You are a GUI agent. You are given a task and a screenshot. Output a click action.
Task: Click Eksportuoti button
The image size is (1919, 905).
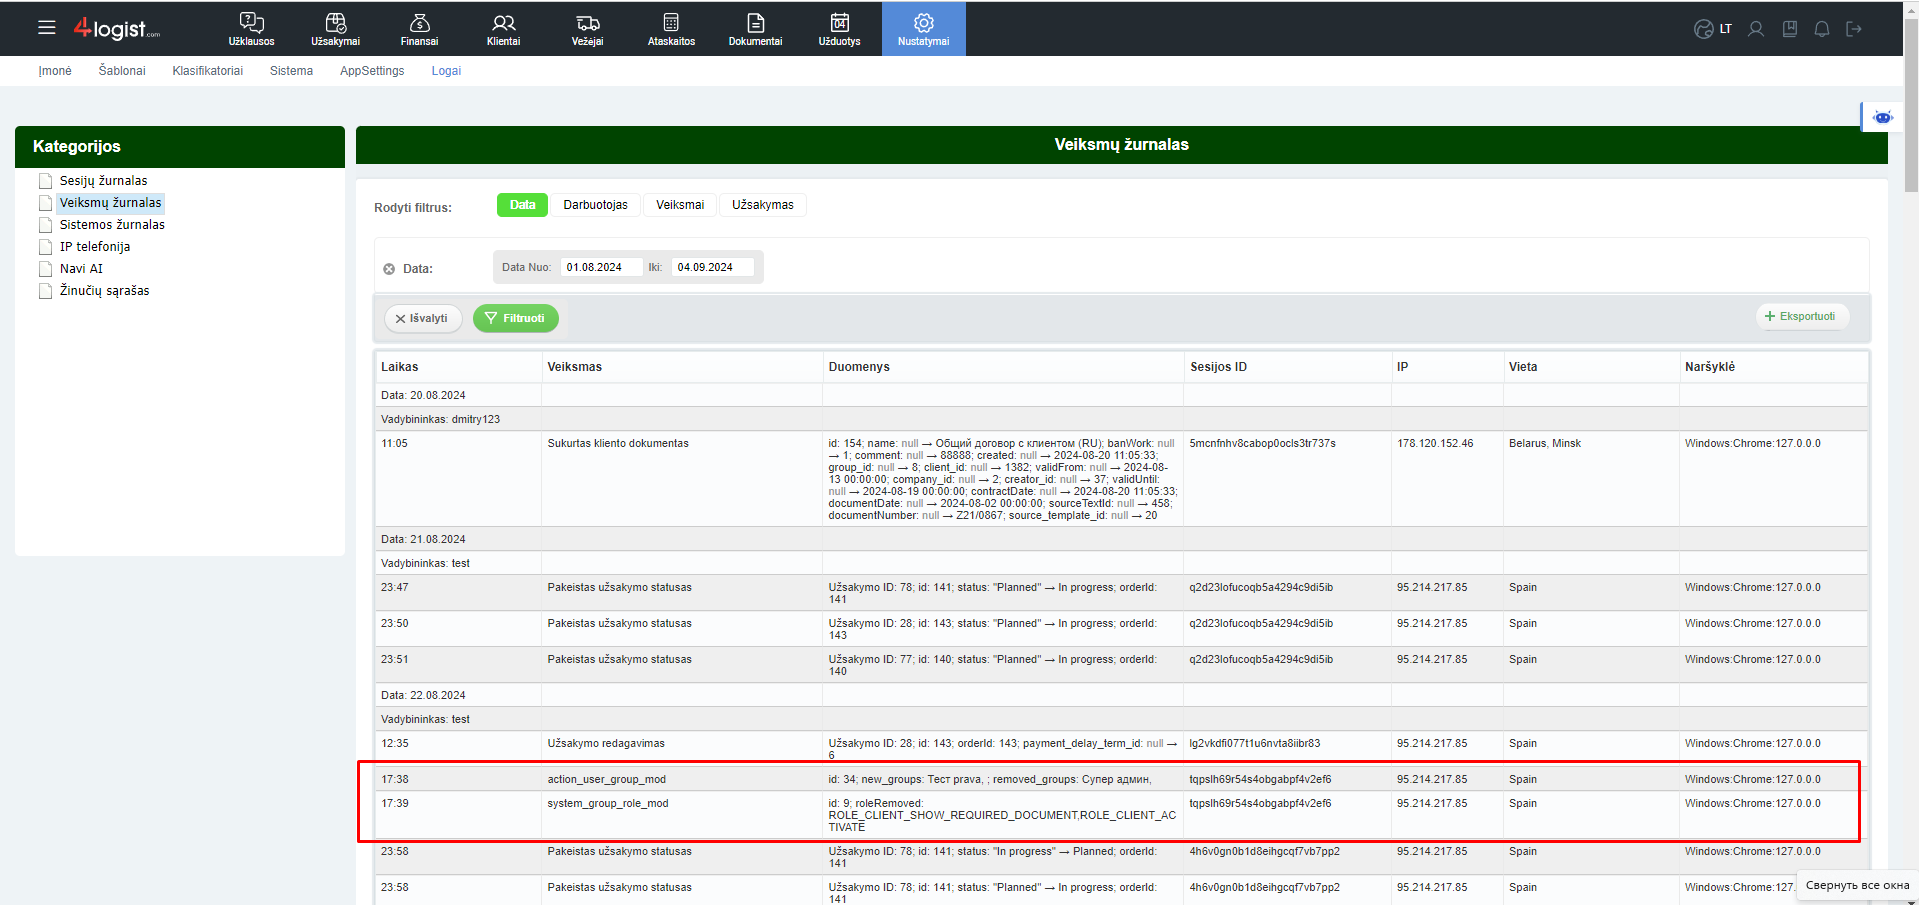(x=1802, y=316)
